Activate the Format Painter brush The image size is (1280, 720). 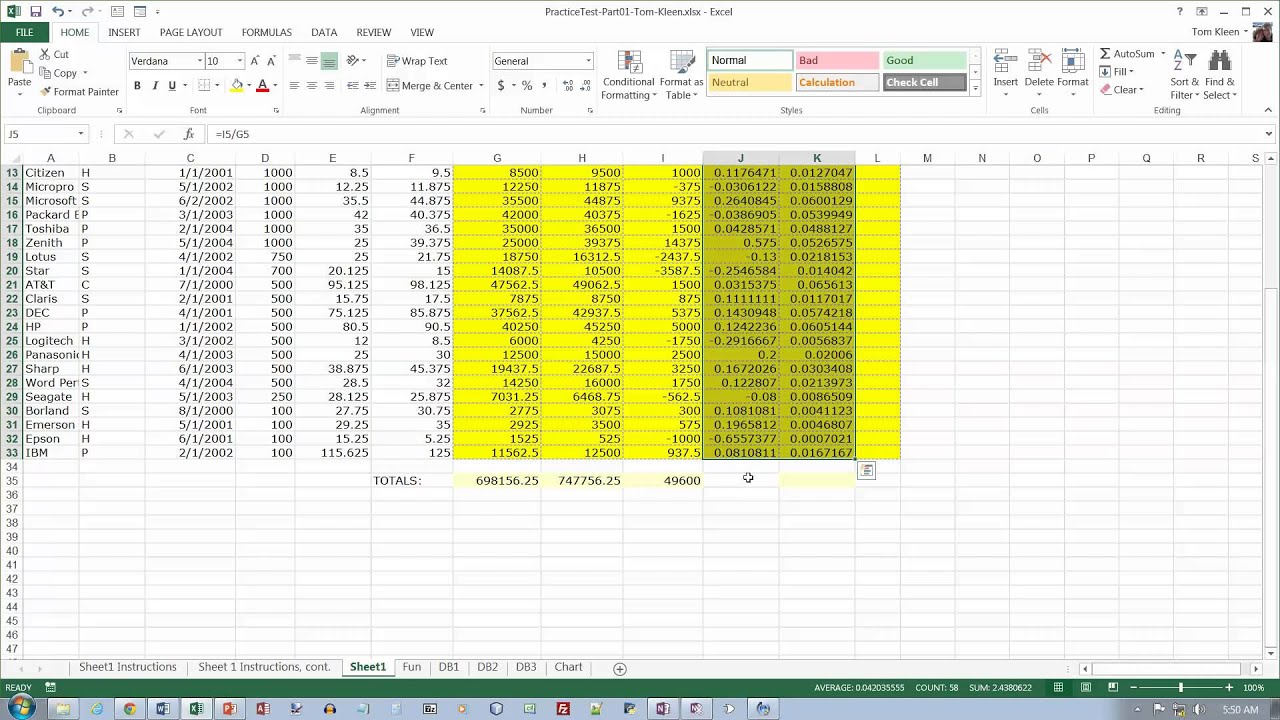[78, 92]
